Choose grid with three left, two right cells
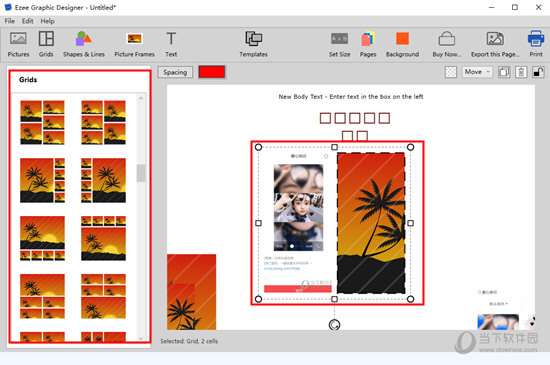550x365 pixels. pos(103,122)
